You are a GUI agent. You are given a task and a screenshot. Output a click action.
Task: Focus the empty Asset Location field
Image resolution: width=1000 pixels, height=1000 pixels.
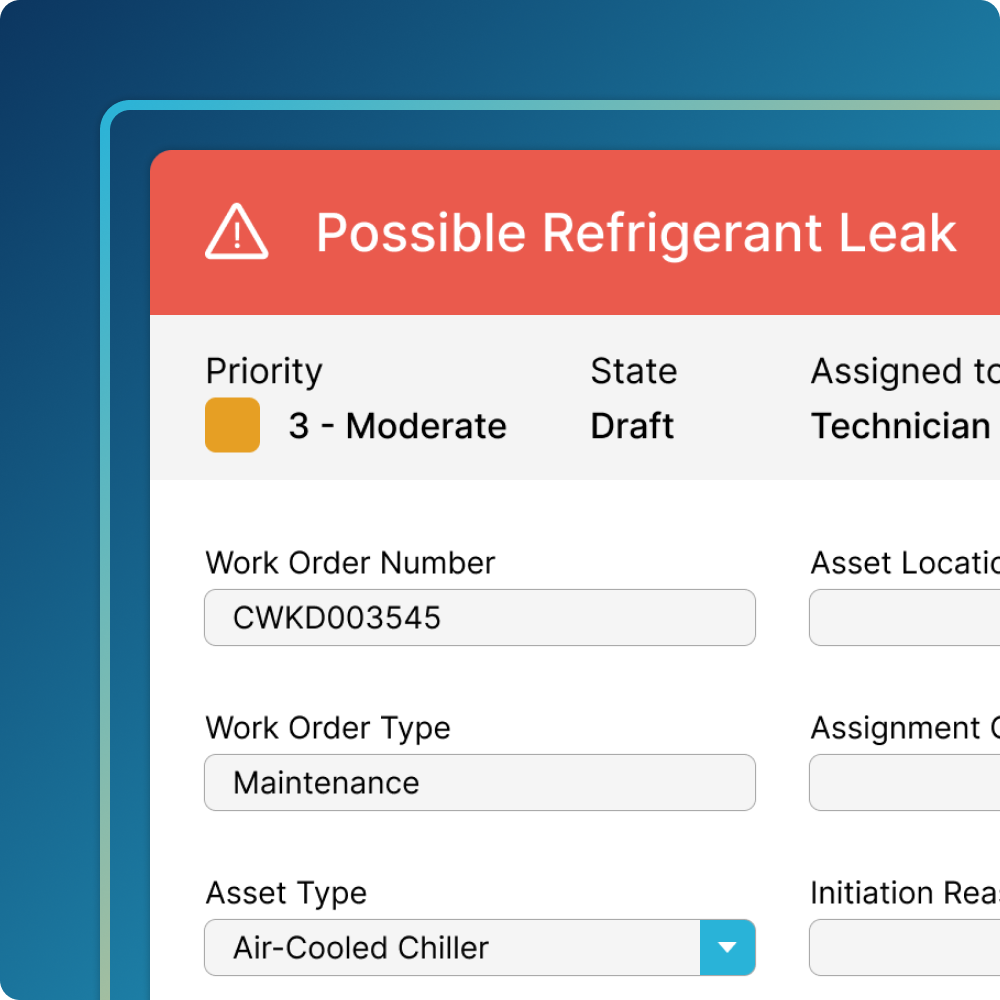904,617
